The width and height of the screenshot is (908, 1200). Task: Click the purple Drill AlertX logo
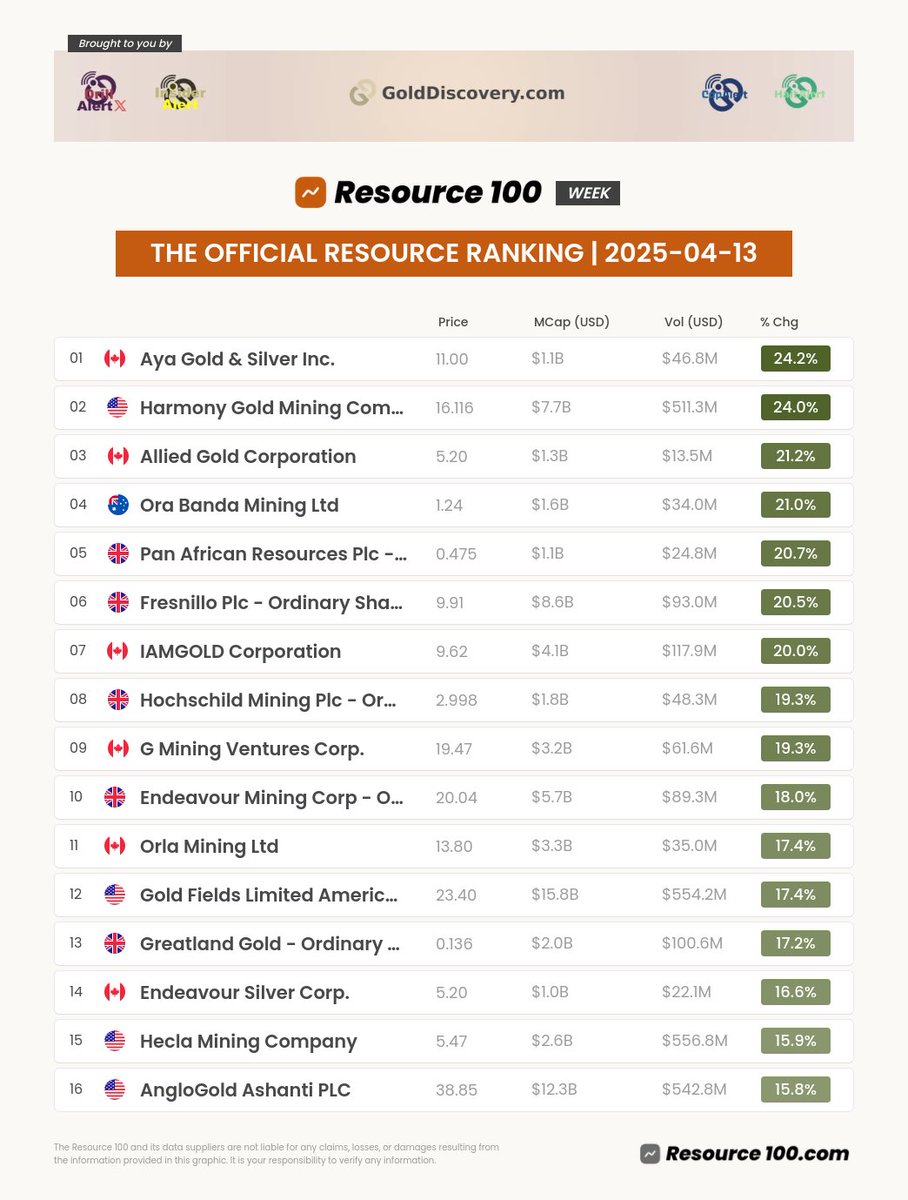102,93
